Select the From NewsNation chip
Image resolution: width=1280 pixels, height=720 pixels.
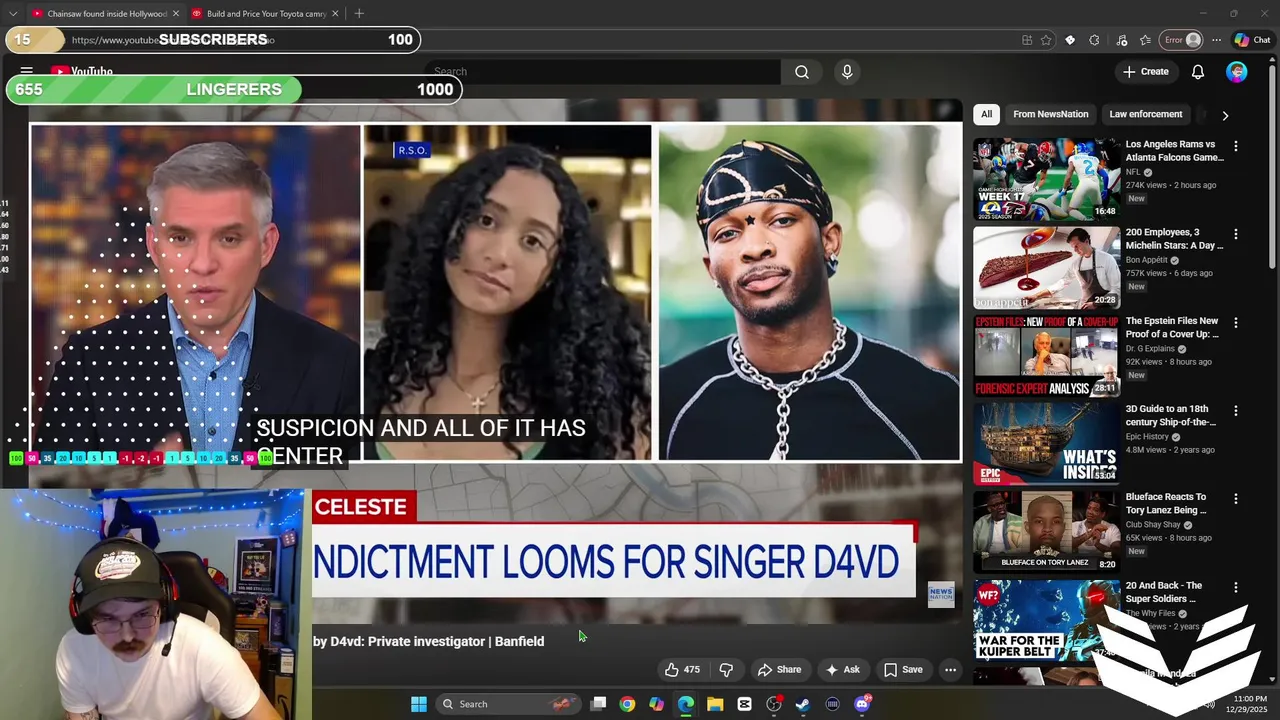(x=1050, y=114)
